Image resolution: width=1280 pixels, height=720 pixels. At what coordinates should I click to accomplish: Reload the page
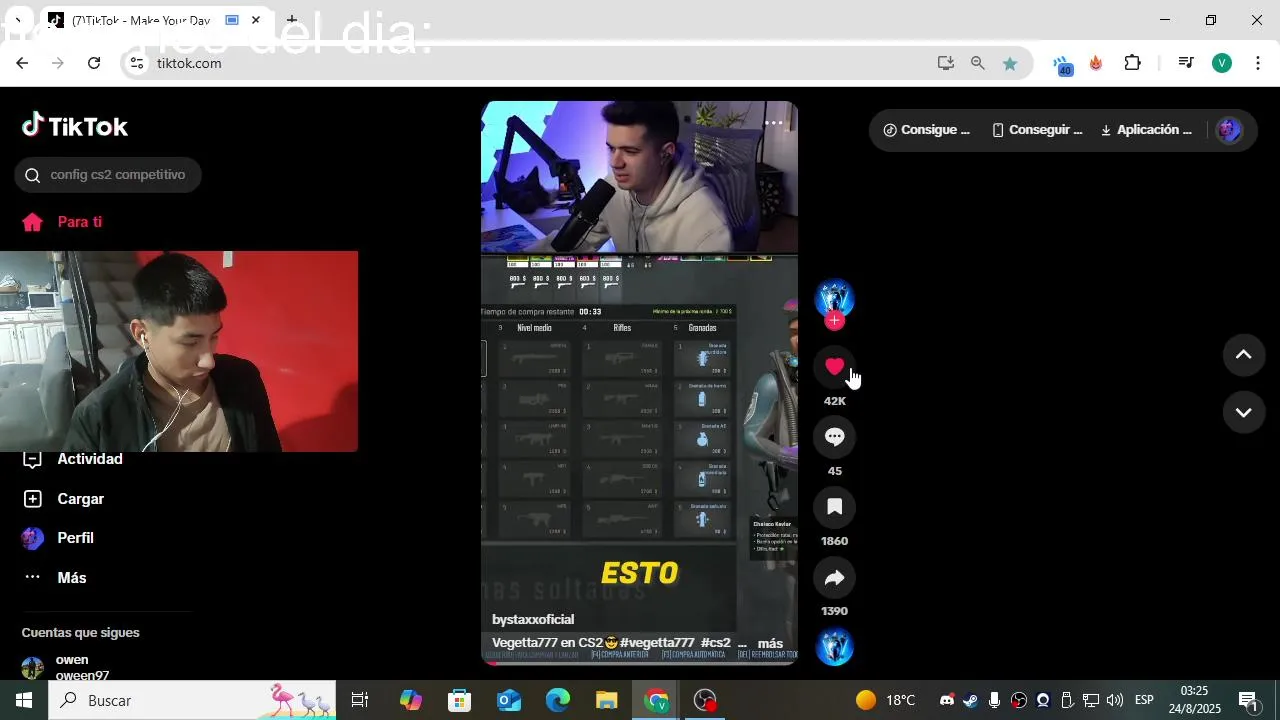(94, 63)
